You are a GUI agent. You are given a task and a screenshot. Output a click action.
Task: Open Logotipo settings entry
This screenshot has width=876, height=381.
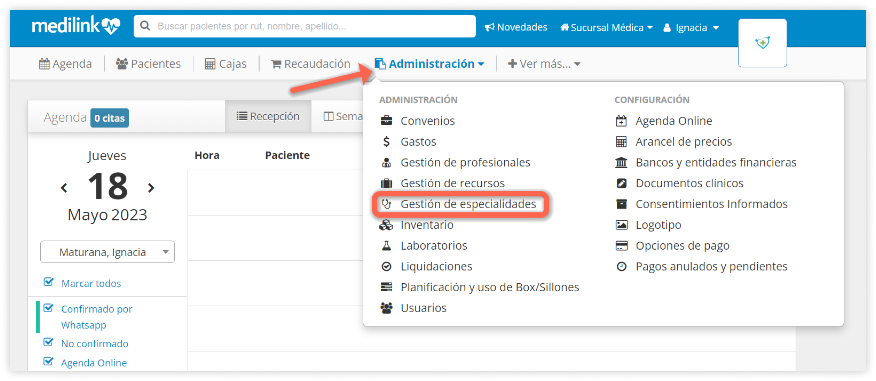tap(658, 225)
